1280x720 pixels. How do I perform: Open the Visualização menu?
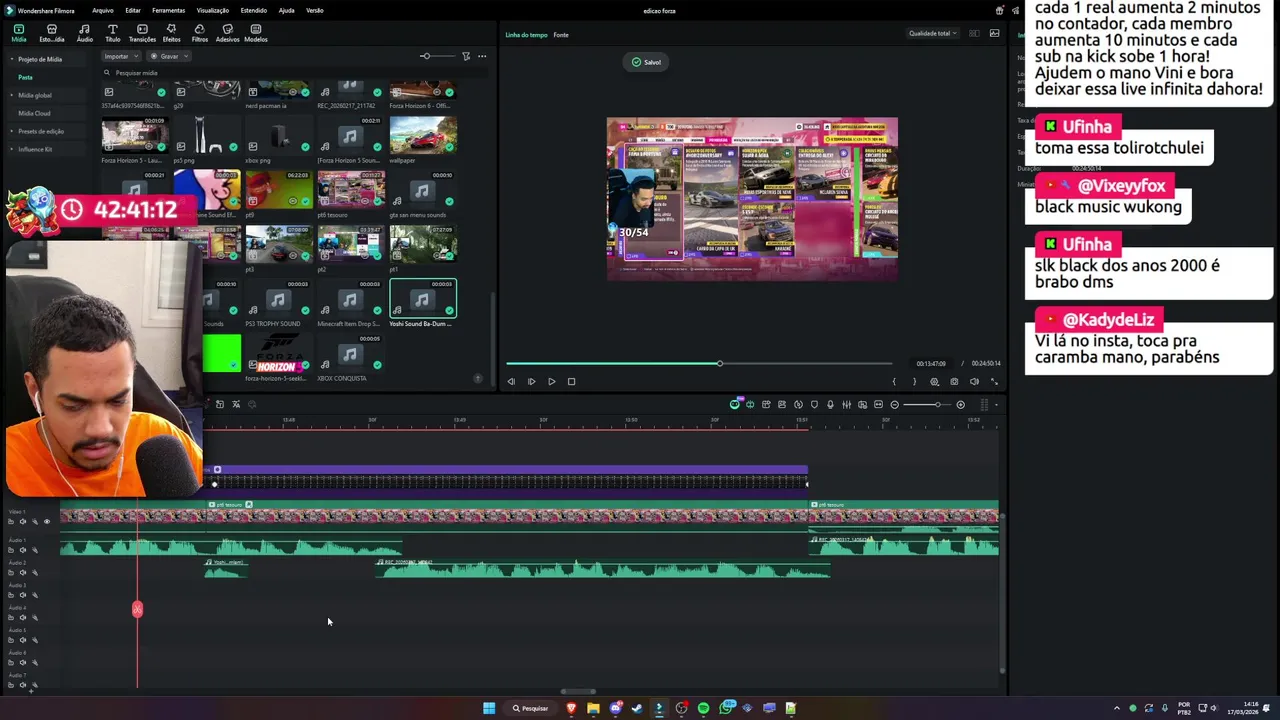213,10
